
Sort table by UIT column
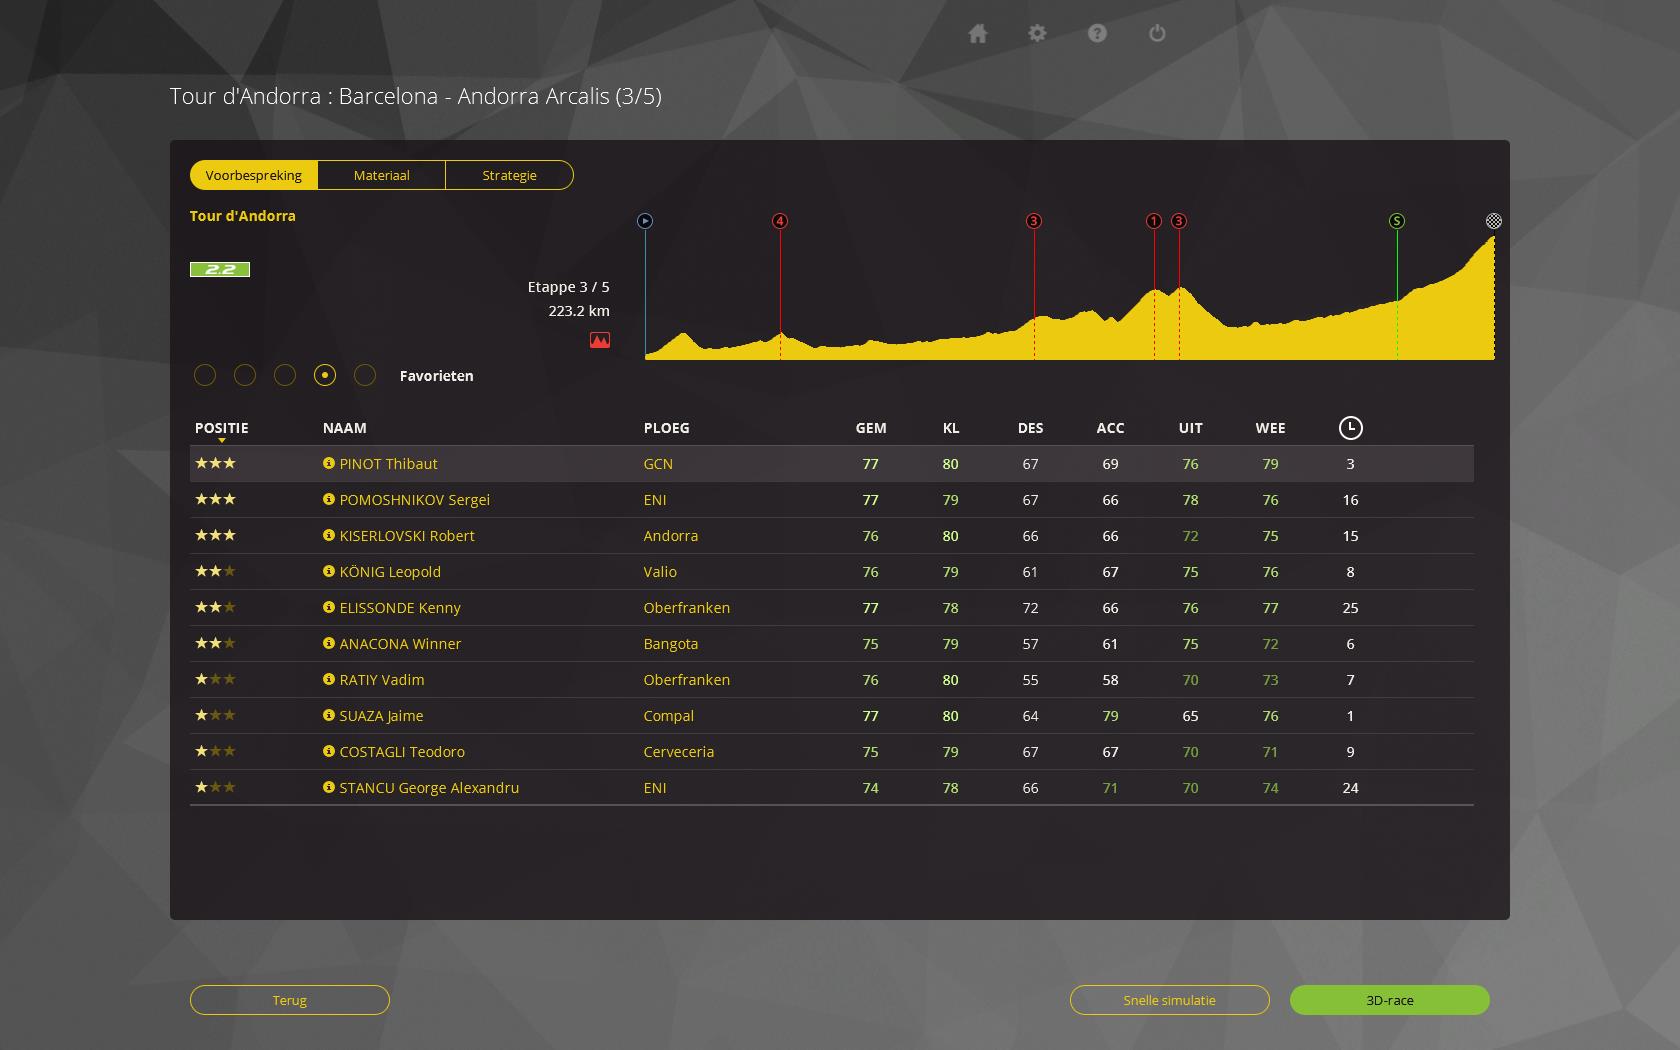1190,428
